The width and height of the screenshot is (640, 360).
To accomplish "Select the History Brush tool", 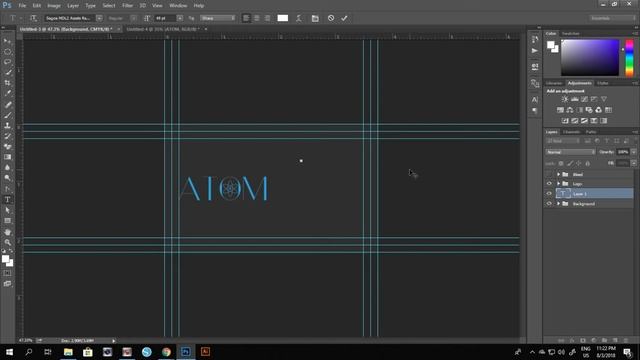I will coord(7,136).
